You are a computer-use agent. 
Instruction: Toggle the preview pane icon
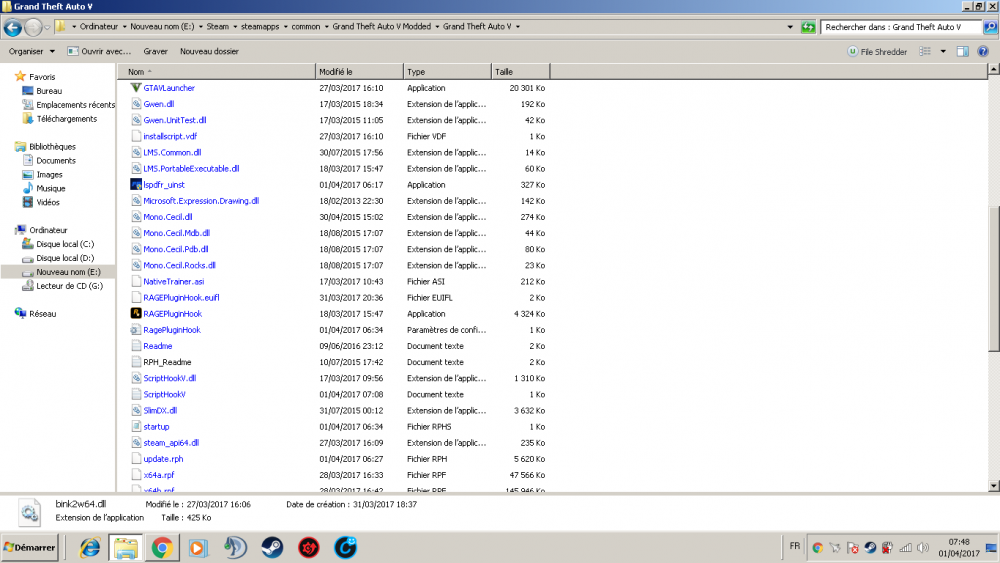pyautogui.click(x=962, y=52)
